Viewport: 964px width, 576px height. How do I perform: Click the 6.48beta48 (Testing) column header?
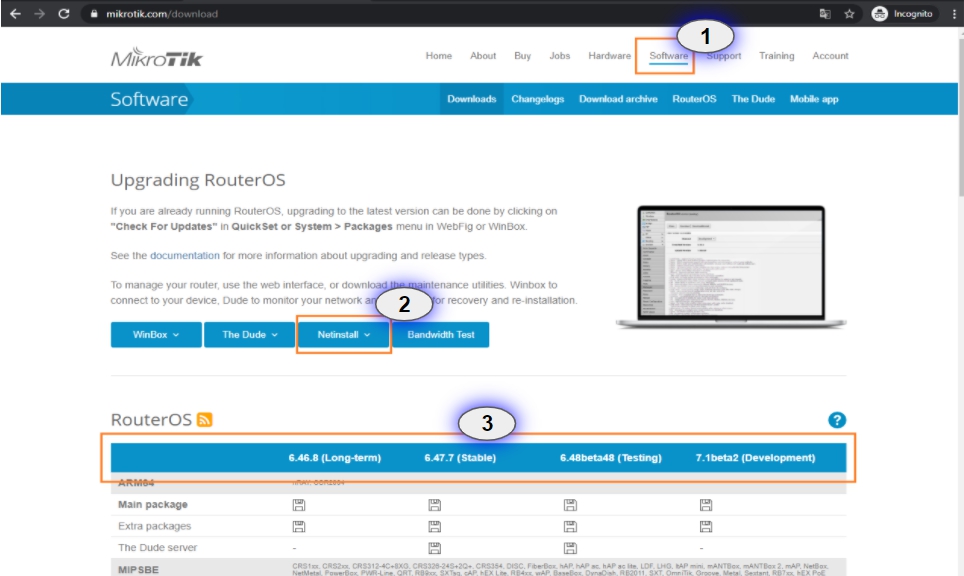tap(610, 457)
